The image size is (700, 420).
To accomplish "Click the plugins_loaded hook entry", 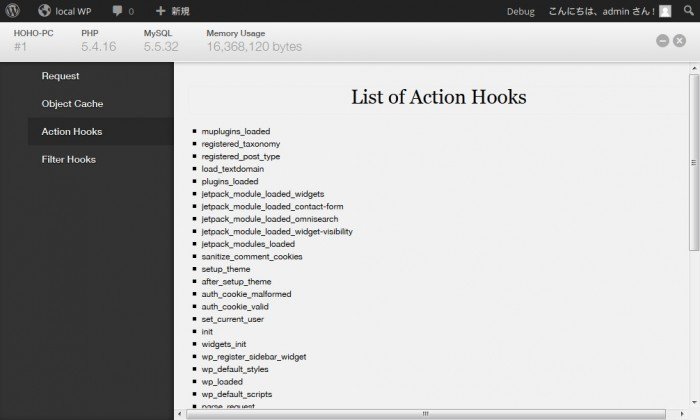I will [229, 182].
